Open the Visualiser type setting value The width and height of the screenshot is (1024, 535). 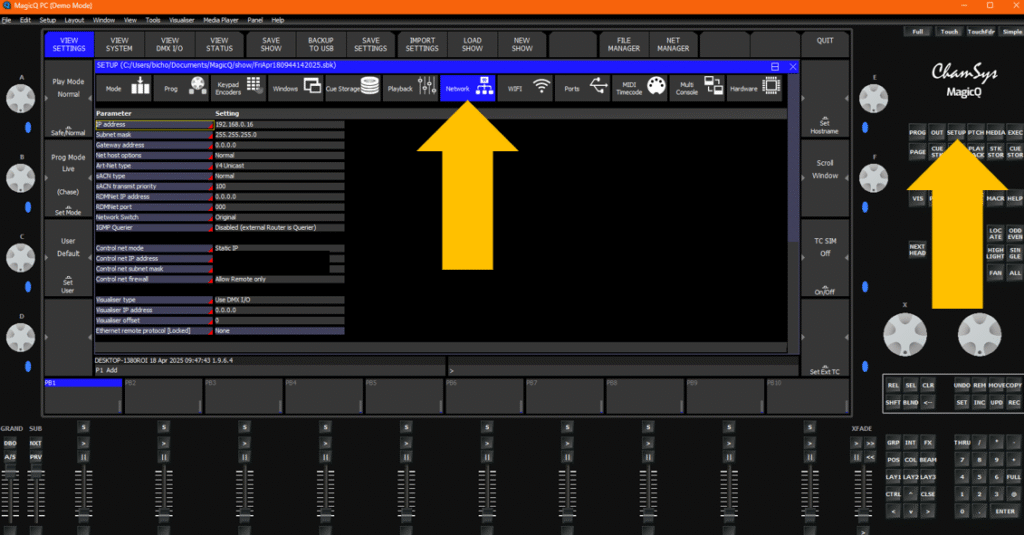pos(278,299)
